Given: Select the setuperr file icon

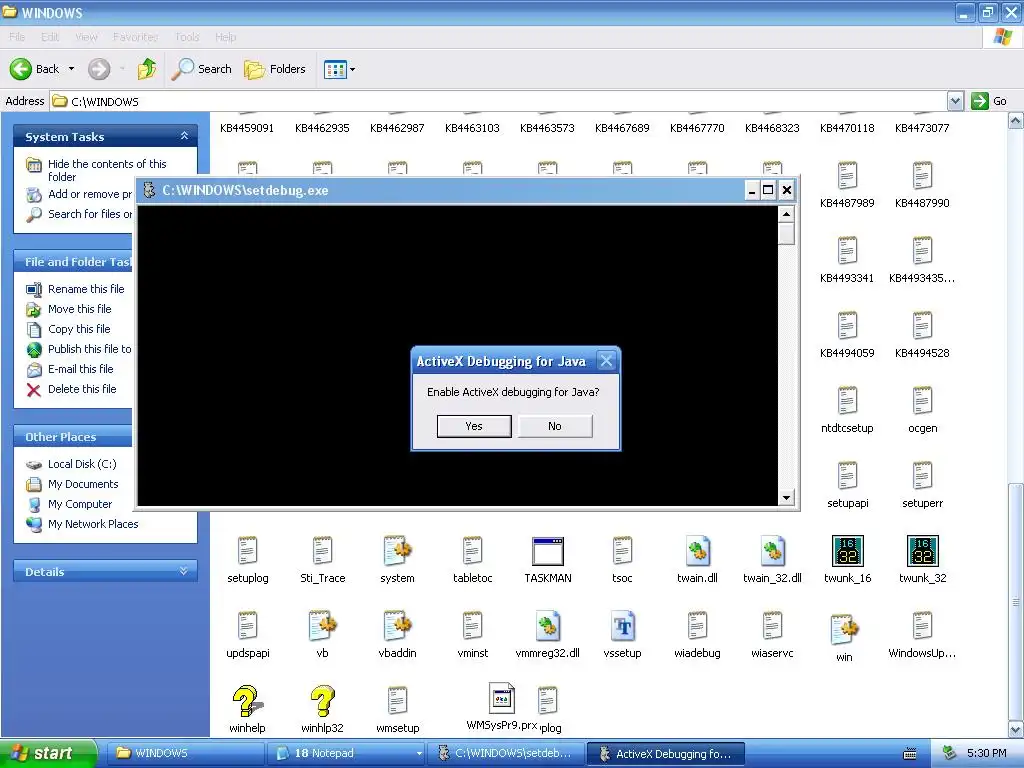Looking at the screenshot, I should pos(922,476).
